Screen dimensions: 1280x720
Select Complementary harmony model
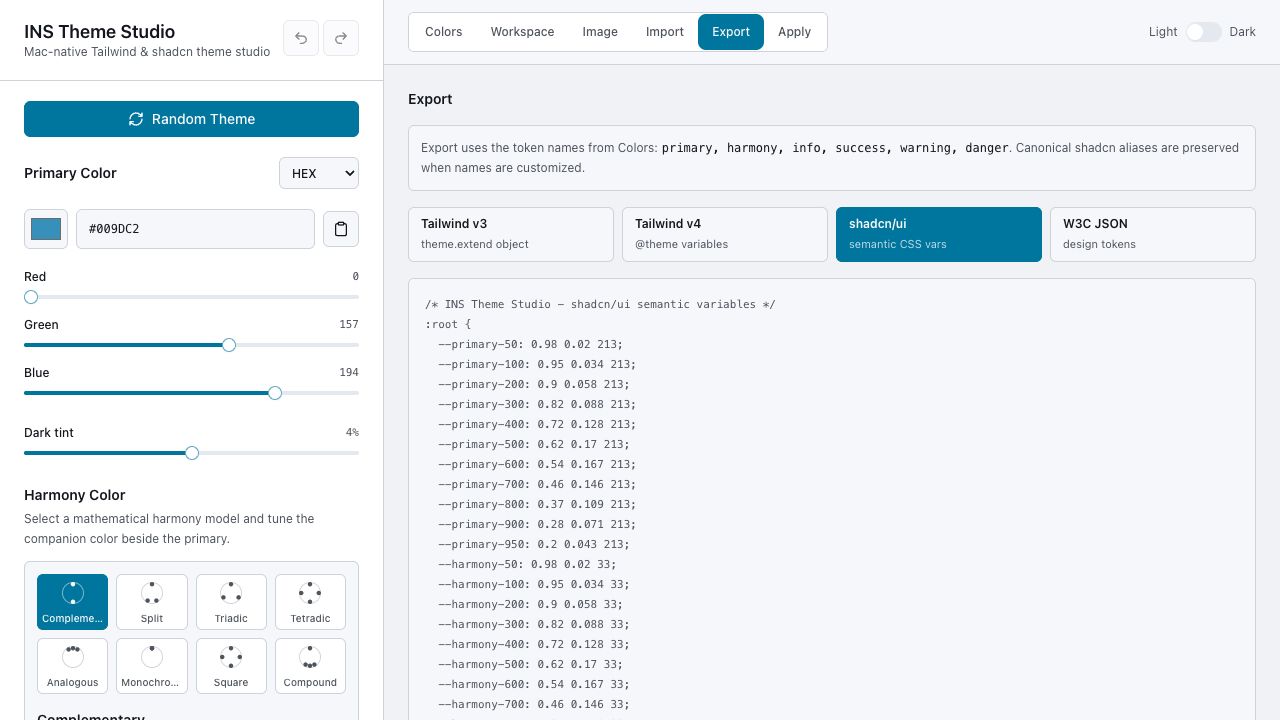72,602
